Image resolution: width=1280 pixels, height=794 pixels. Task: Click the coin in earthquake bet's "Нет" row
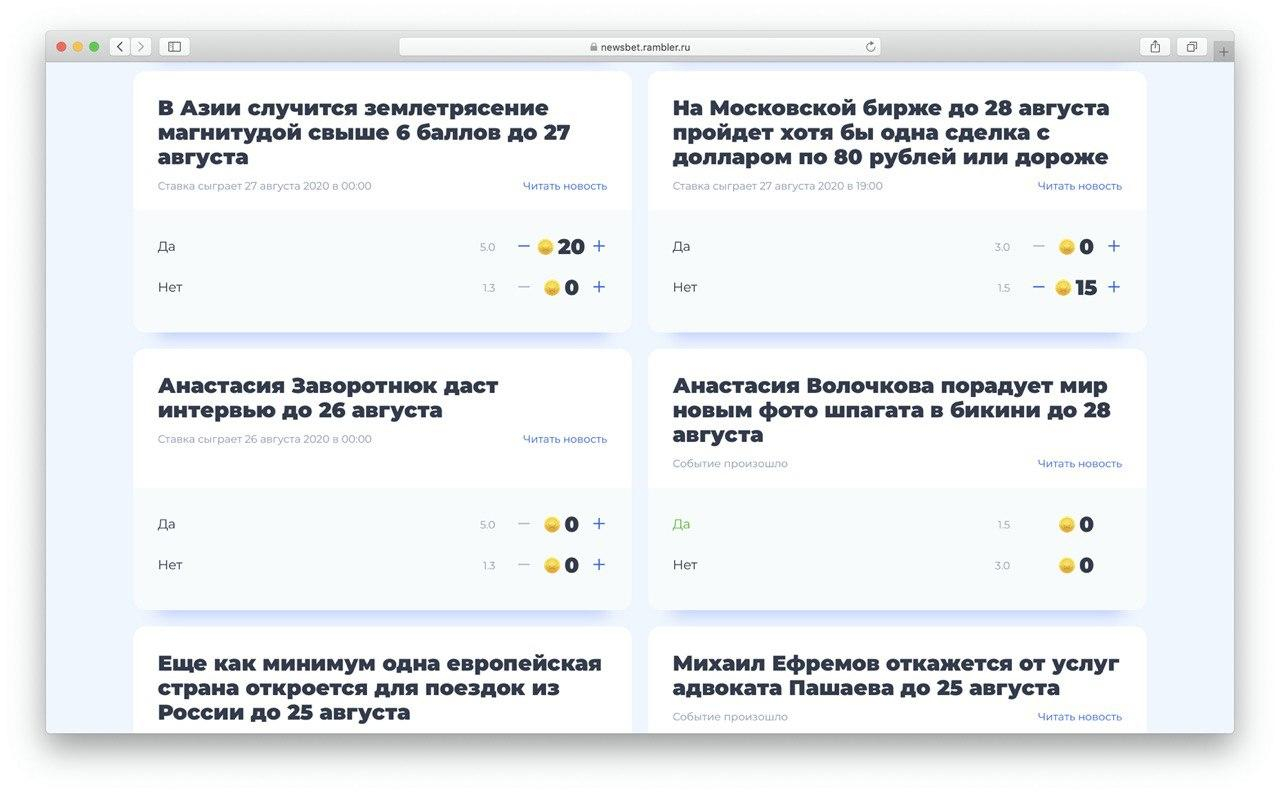[552, 288]
